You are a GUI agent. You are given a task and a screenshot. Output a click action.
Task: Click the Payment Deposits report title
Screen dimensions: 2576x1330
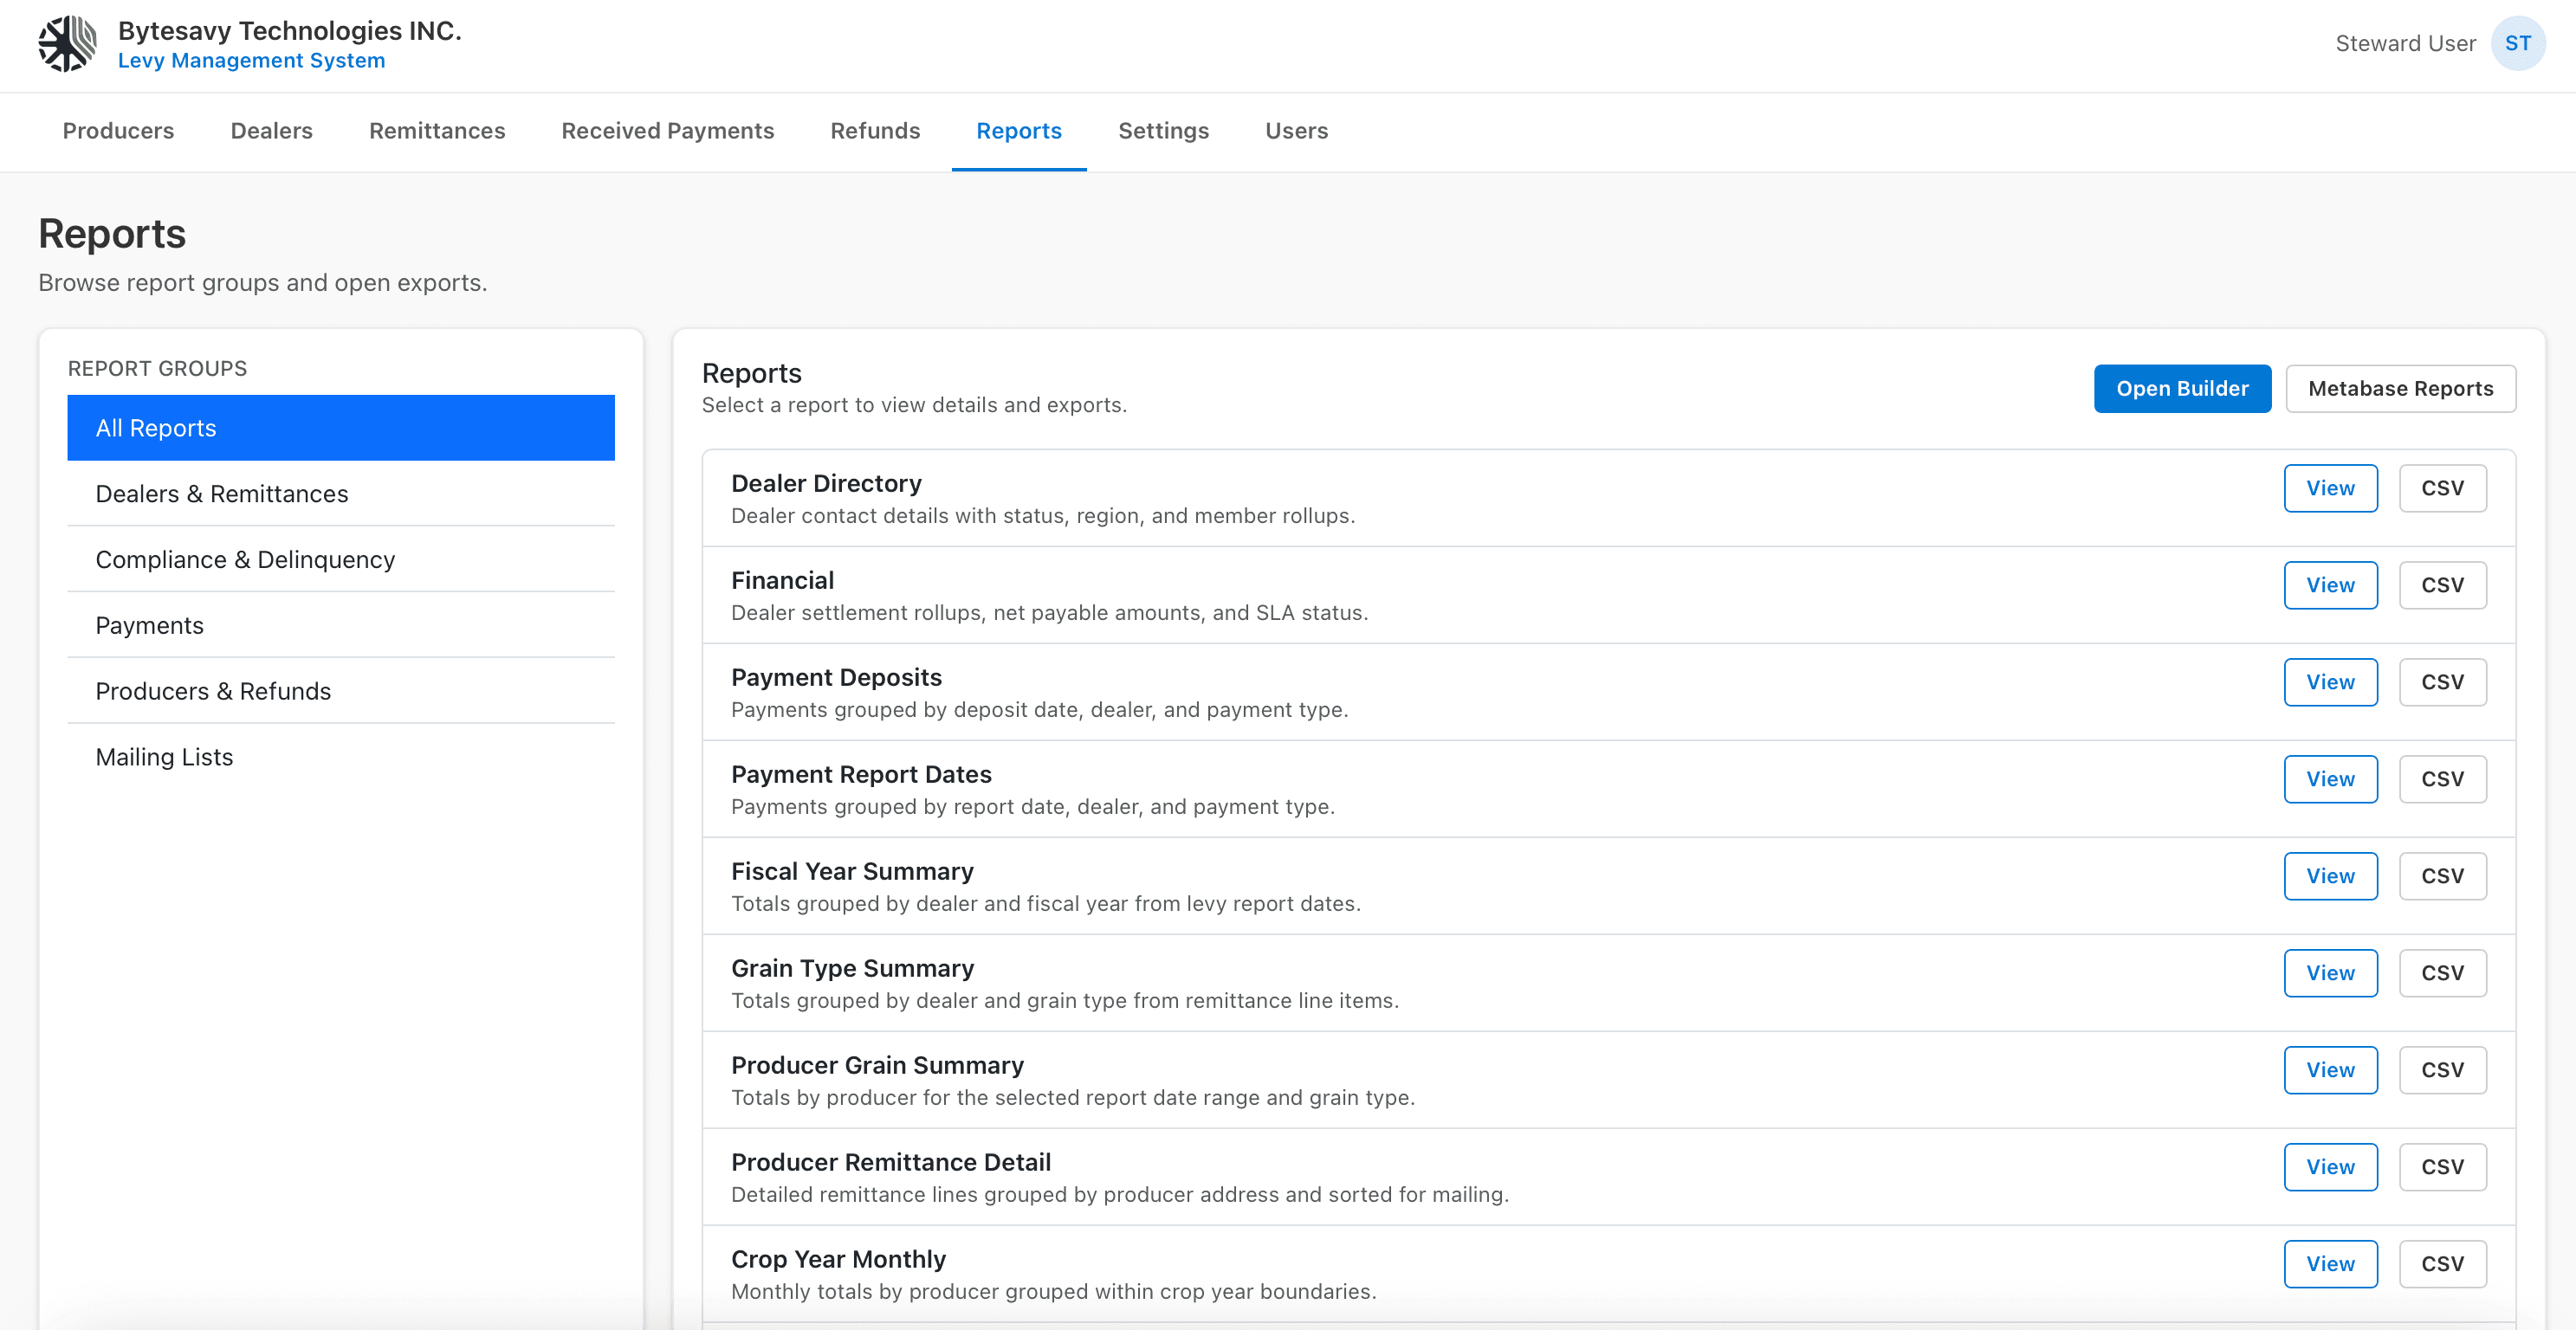(x=836, y=678)
